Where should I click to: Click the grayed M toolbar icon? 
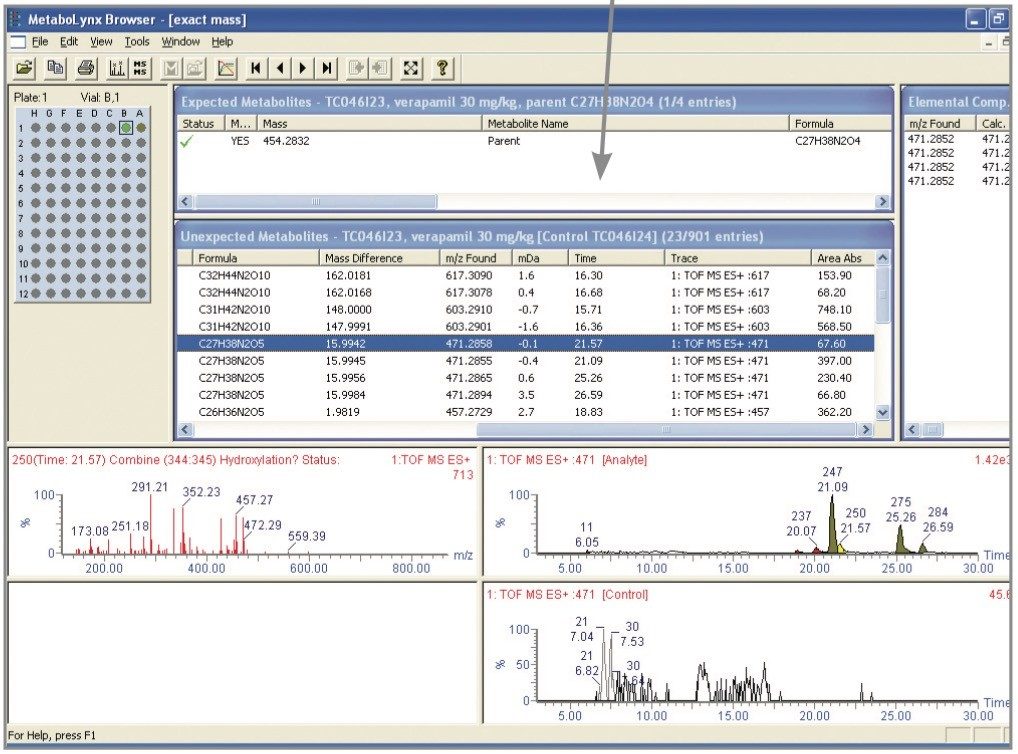pyautogui.click(x=171, y=68)
